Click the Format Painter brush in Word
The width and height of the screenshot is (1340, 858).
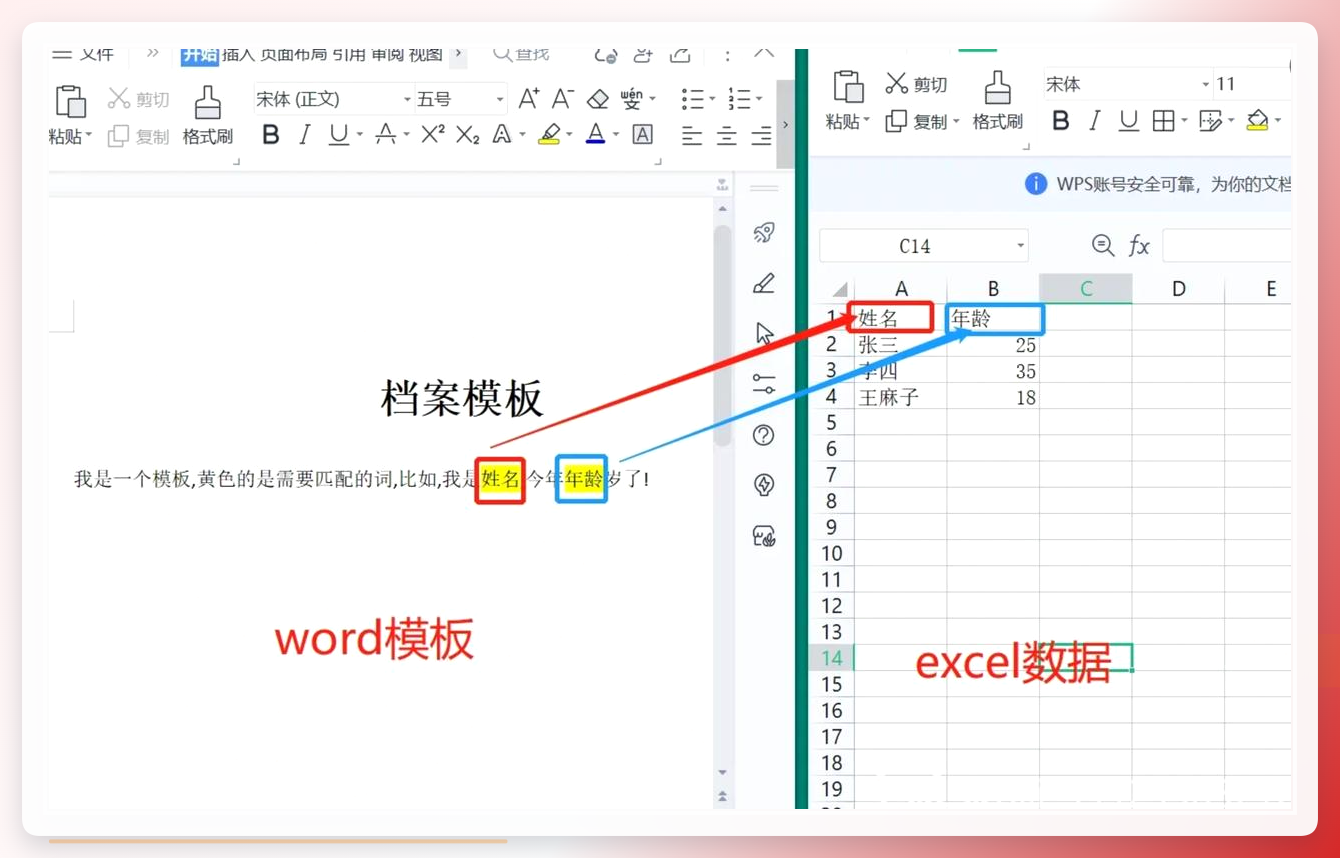207,102
